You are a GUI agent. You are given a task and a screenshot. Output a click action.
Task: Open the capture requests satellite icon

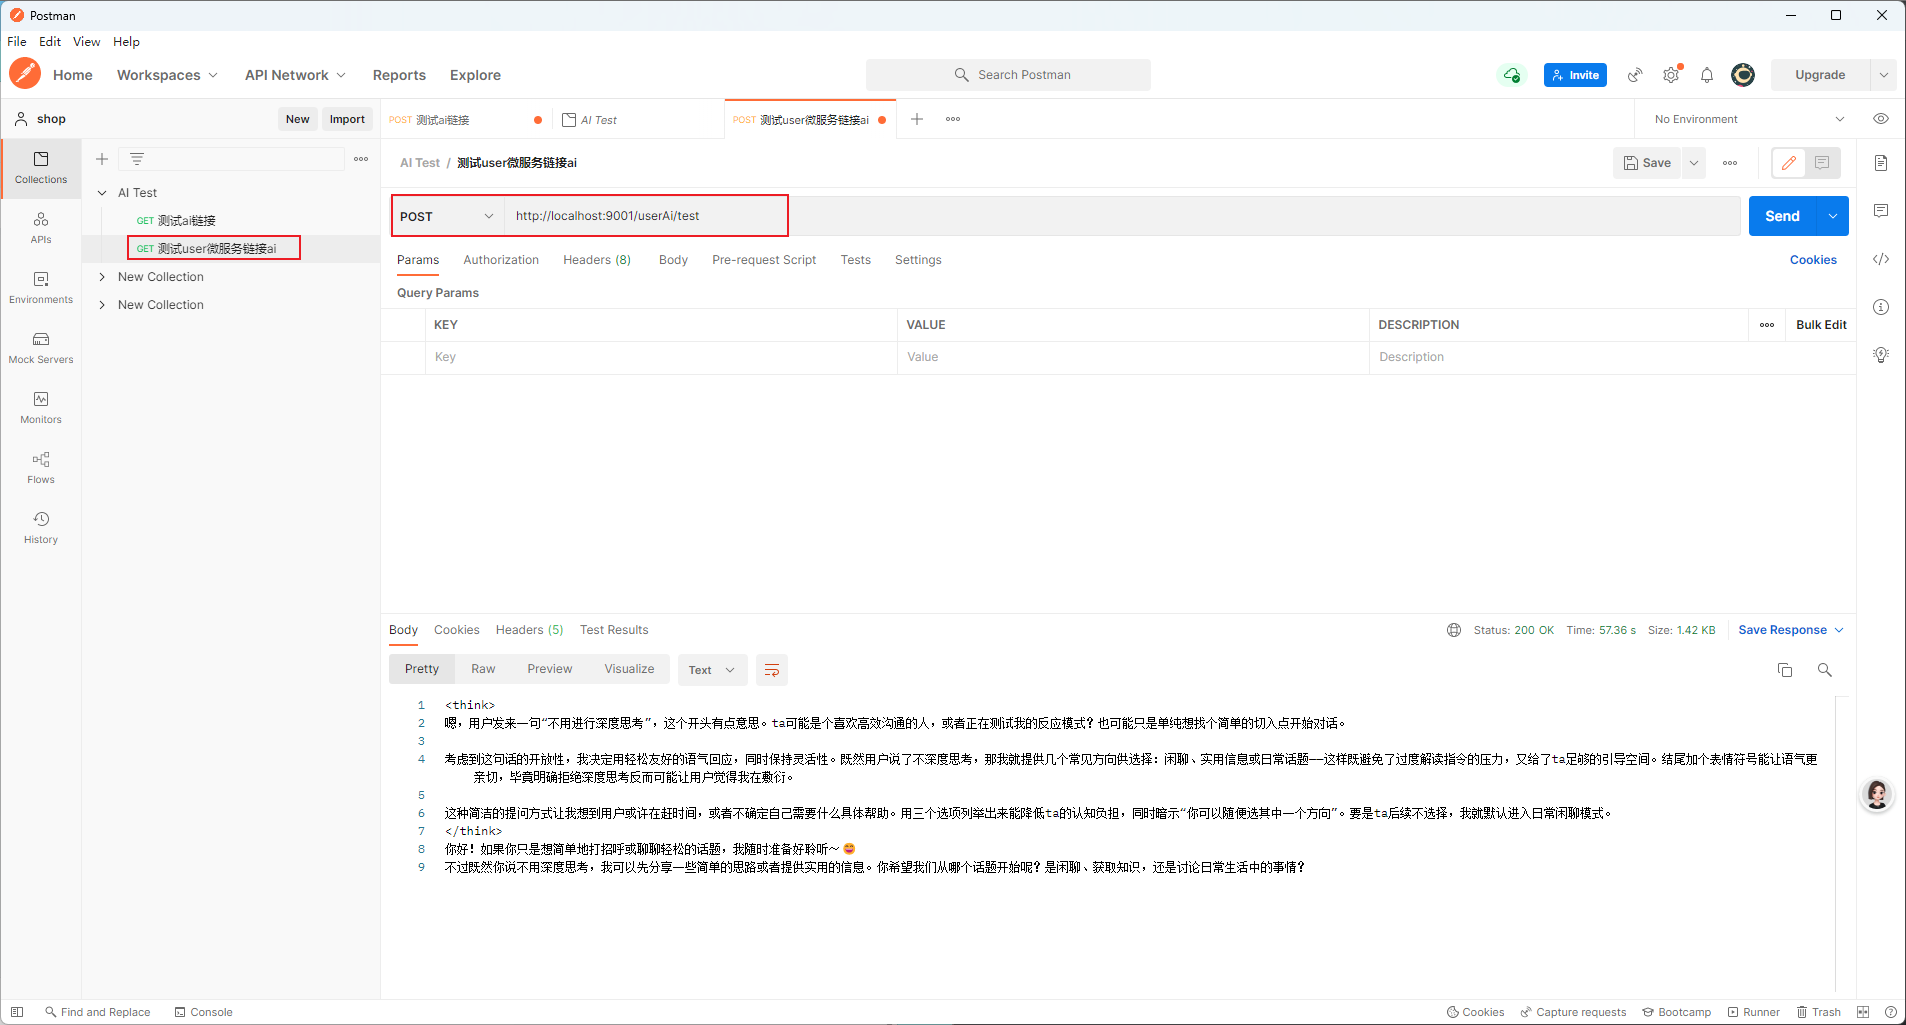pos(1635,75)
